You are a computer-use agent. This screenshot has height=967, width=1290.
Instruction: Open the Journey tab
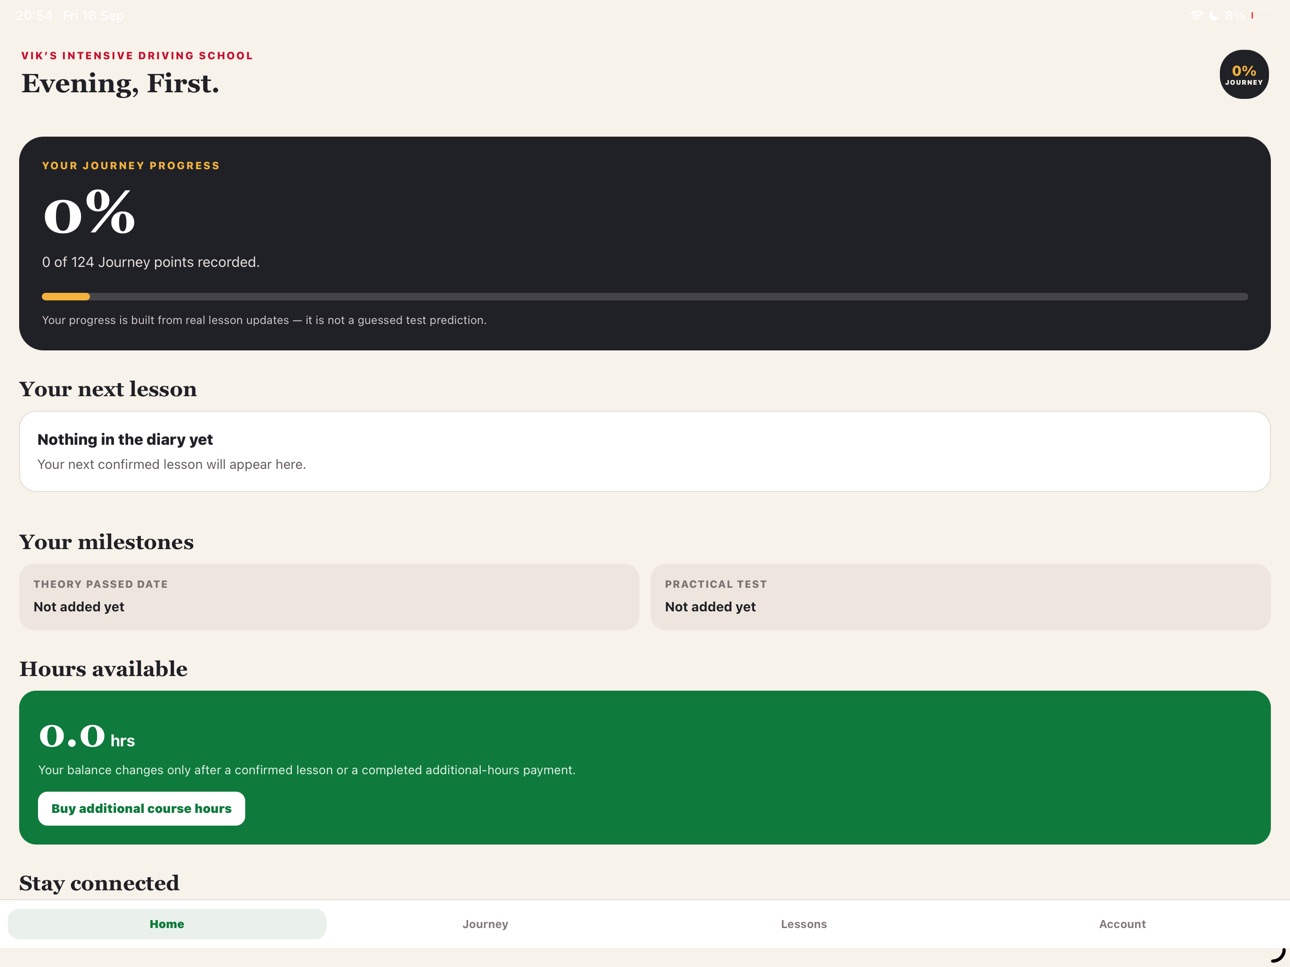pyautogui.click(x=485, y=924)
